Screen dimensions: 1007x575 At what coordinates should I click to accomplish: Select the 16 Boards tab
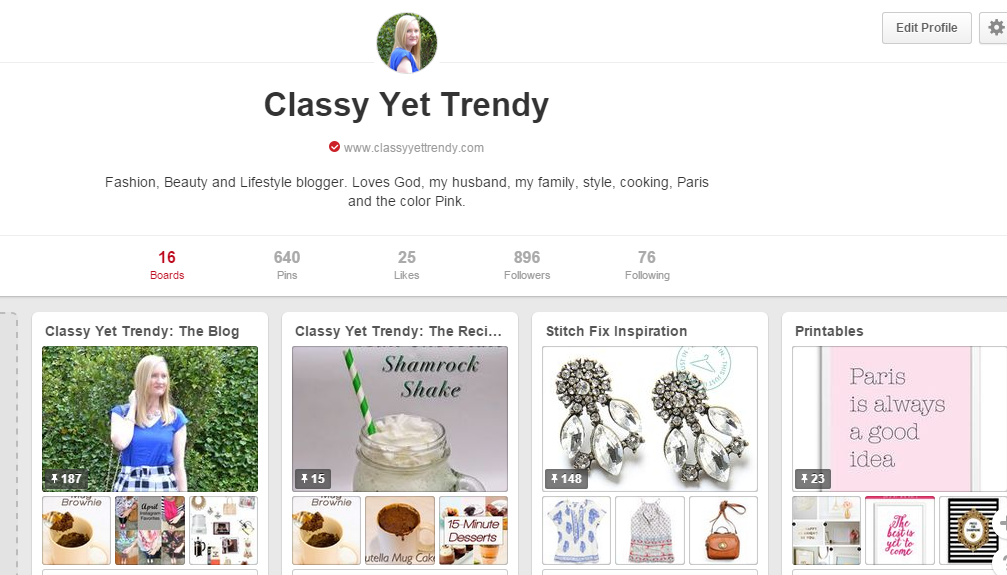167,265
